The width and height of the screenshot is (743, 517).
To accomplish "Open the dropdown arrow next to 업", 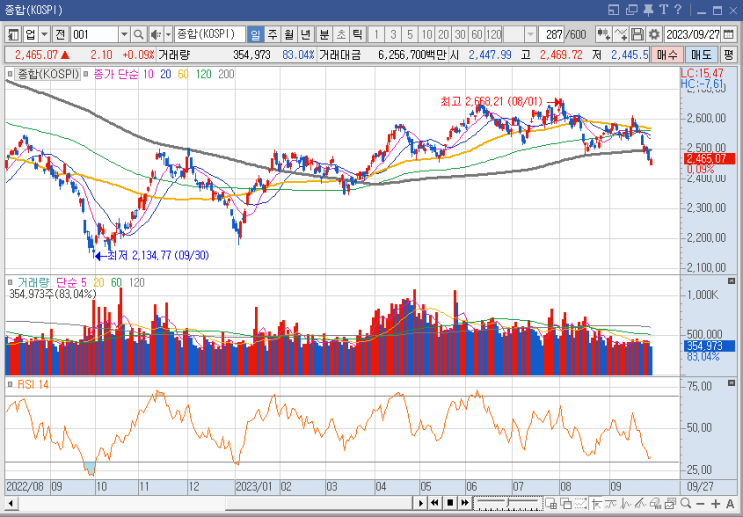I will [x=44, y=34].
